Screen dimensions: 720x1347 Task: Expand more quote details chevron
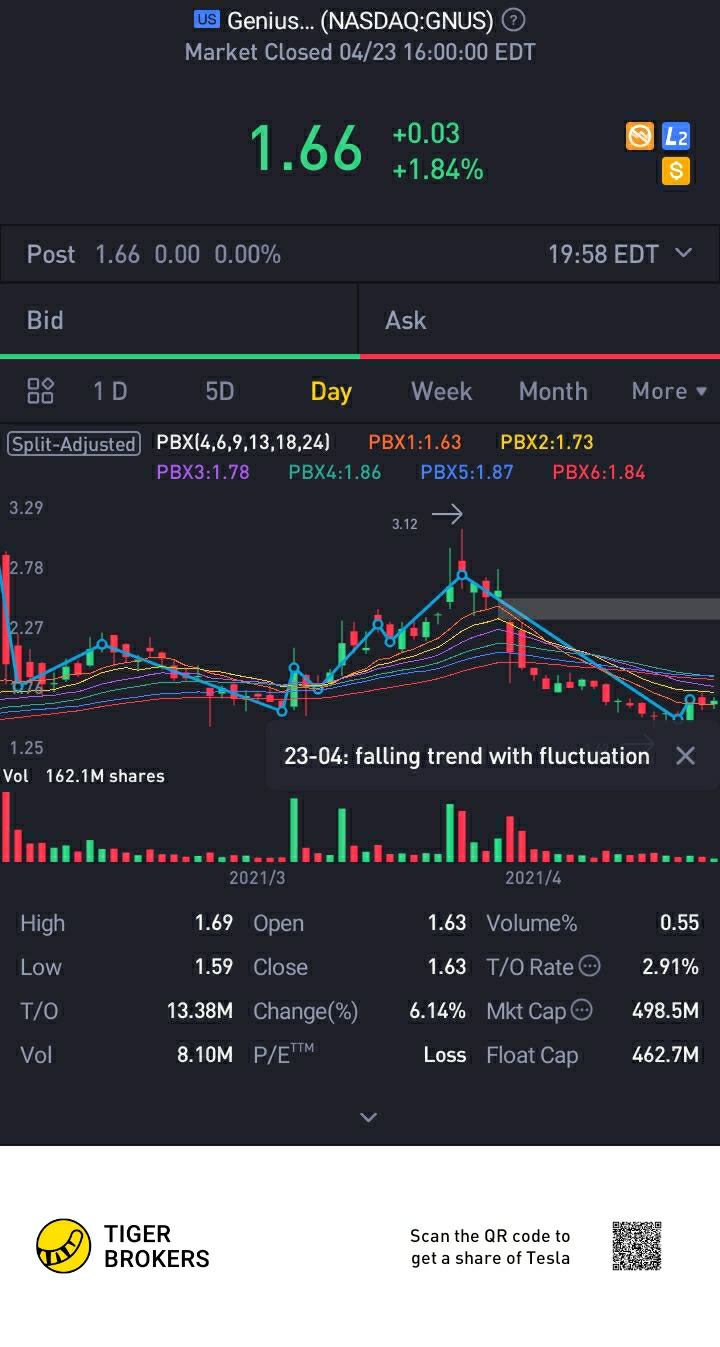click(368, 1117)
